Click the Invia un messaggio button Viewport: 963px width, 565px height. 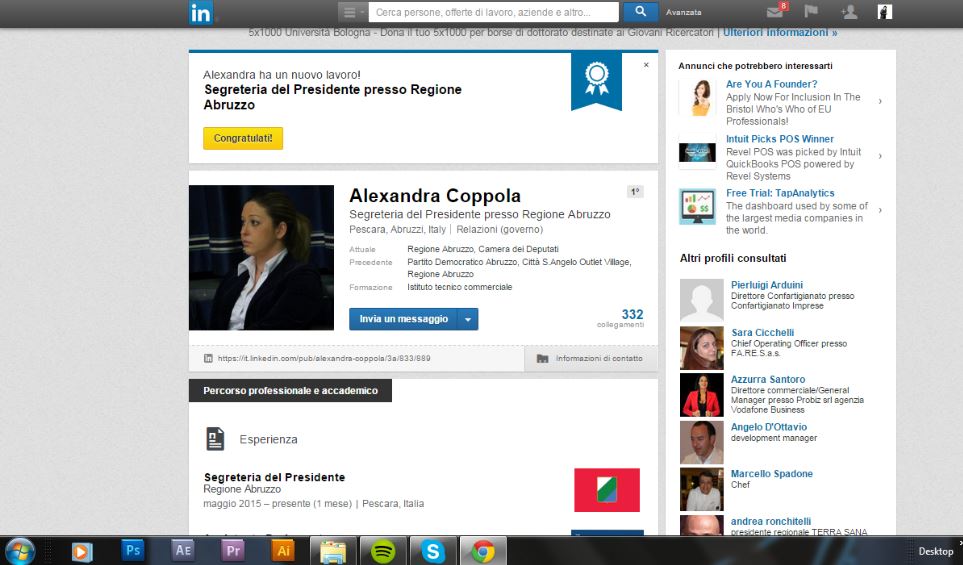pyautogui.click(x=403, y=319)
